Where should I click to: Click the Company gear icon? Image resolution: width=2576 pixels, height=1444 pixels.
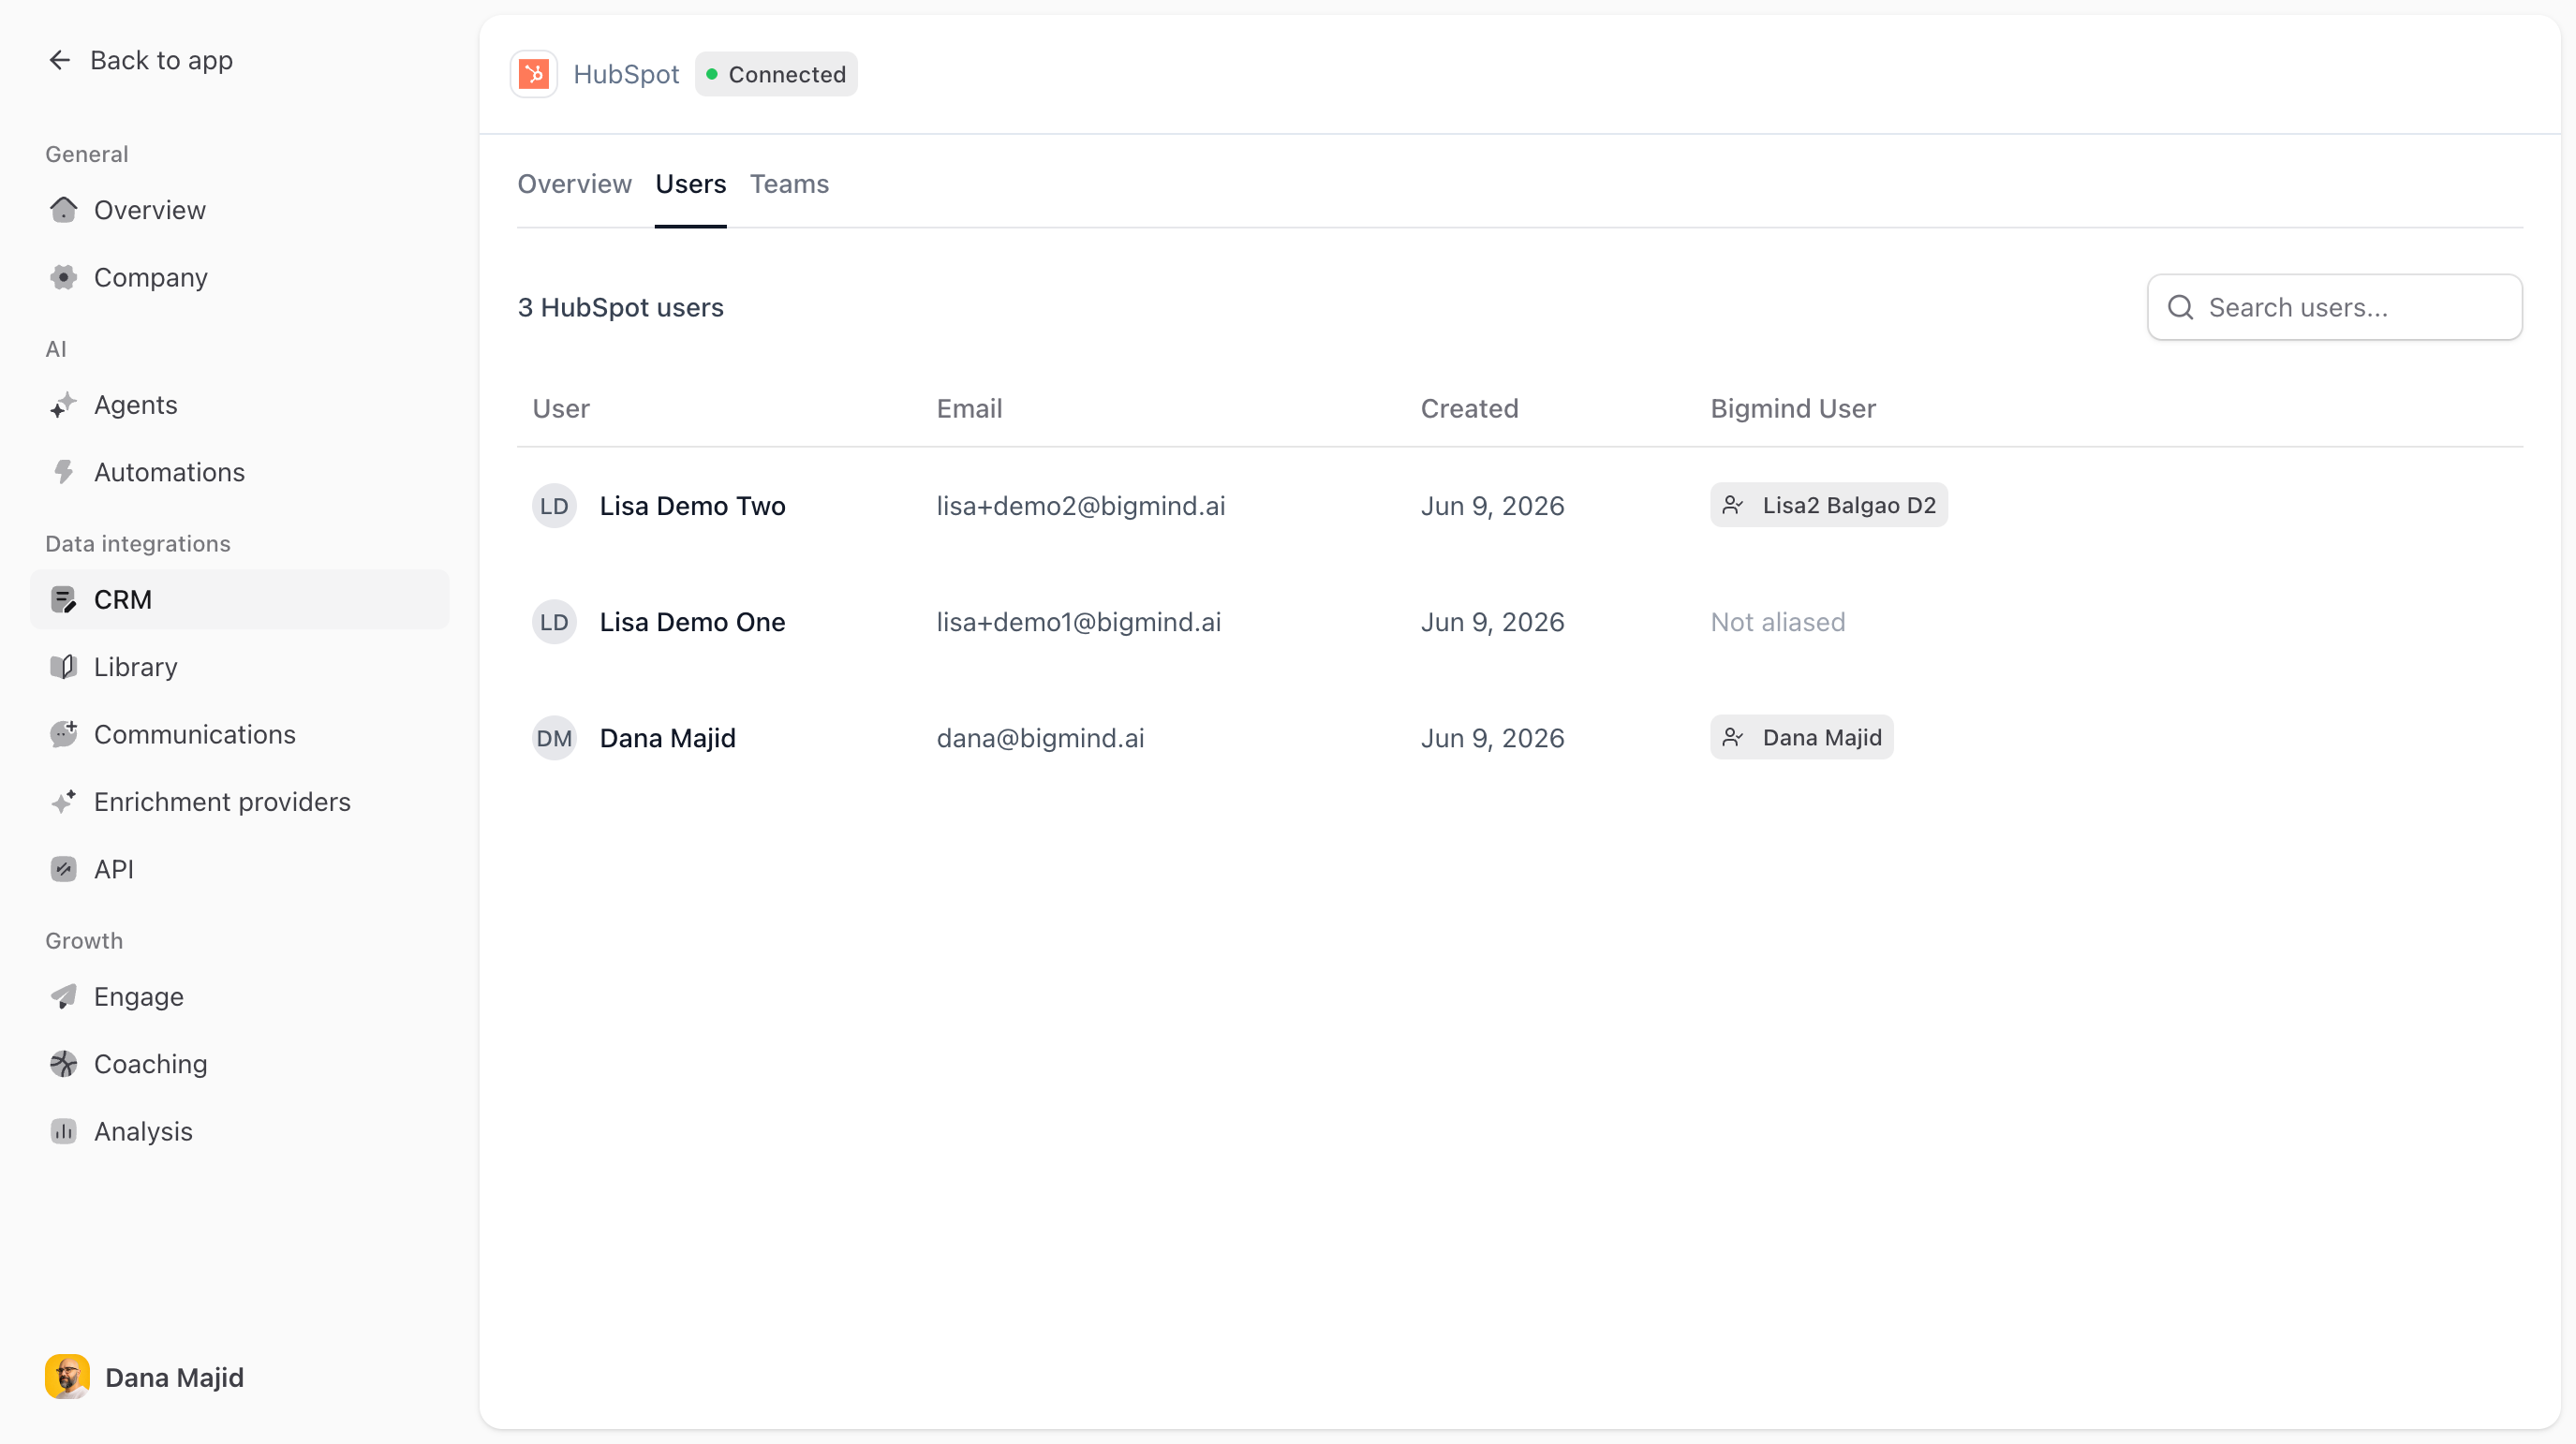coord(64,277)
